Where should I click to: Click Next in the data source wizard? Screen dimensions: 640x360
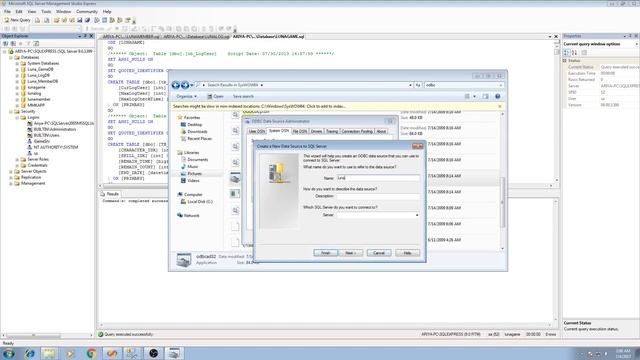(351, 253)
